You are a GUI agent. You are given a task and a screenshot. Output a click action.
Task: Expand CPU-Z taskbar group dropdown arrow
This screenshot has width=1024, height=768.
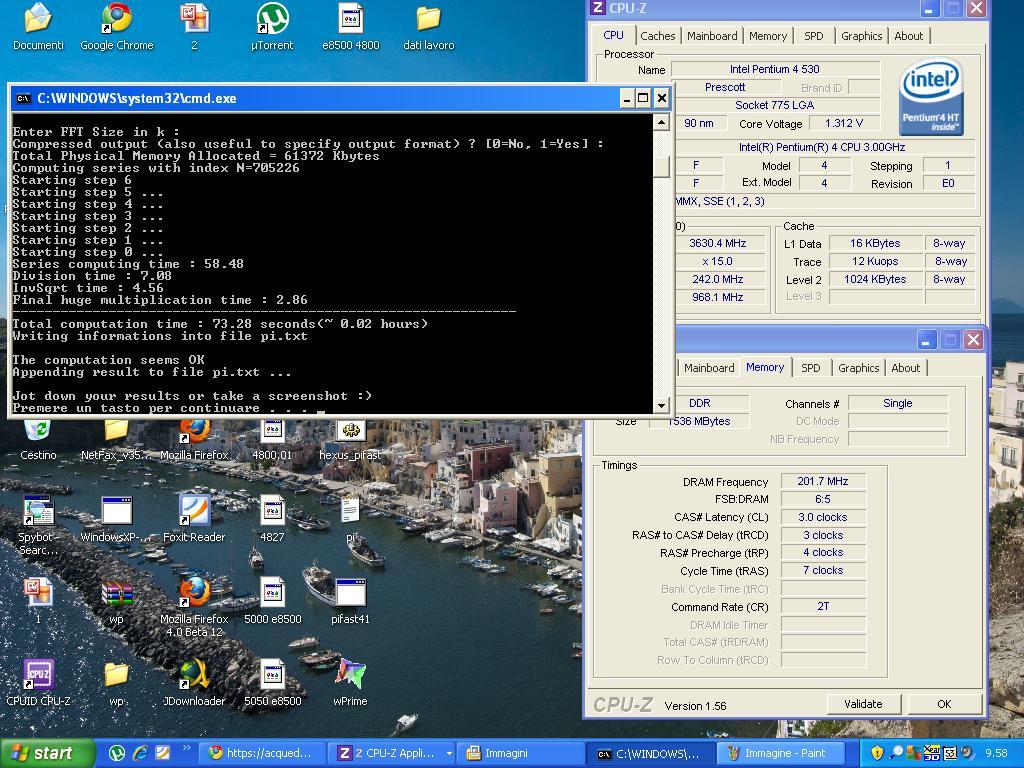pyautogui.click(x=449, y=754)
